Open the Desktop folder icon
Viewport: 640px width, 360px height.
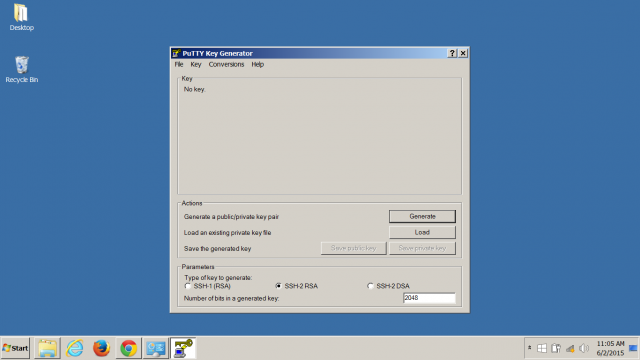click(x=21, y=17)
